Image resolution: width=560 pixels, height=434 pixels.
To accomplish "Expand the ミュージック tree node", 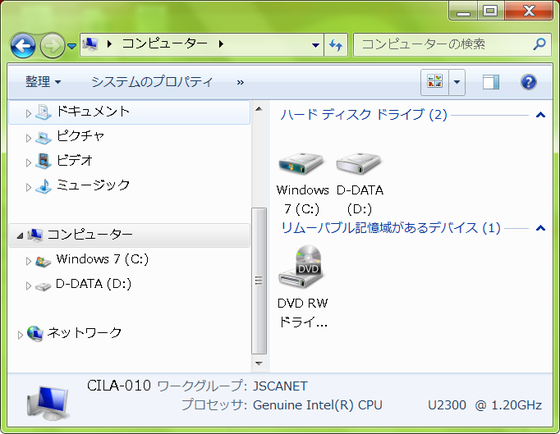I will pos(28,187).
